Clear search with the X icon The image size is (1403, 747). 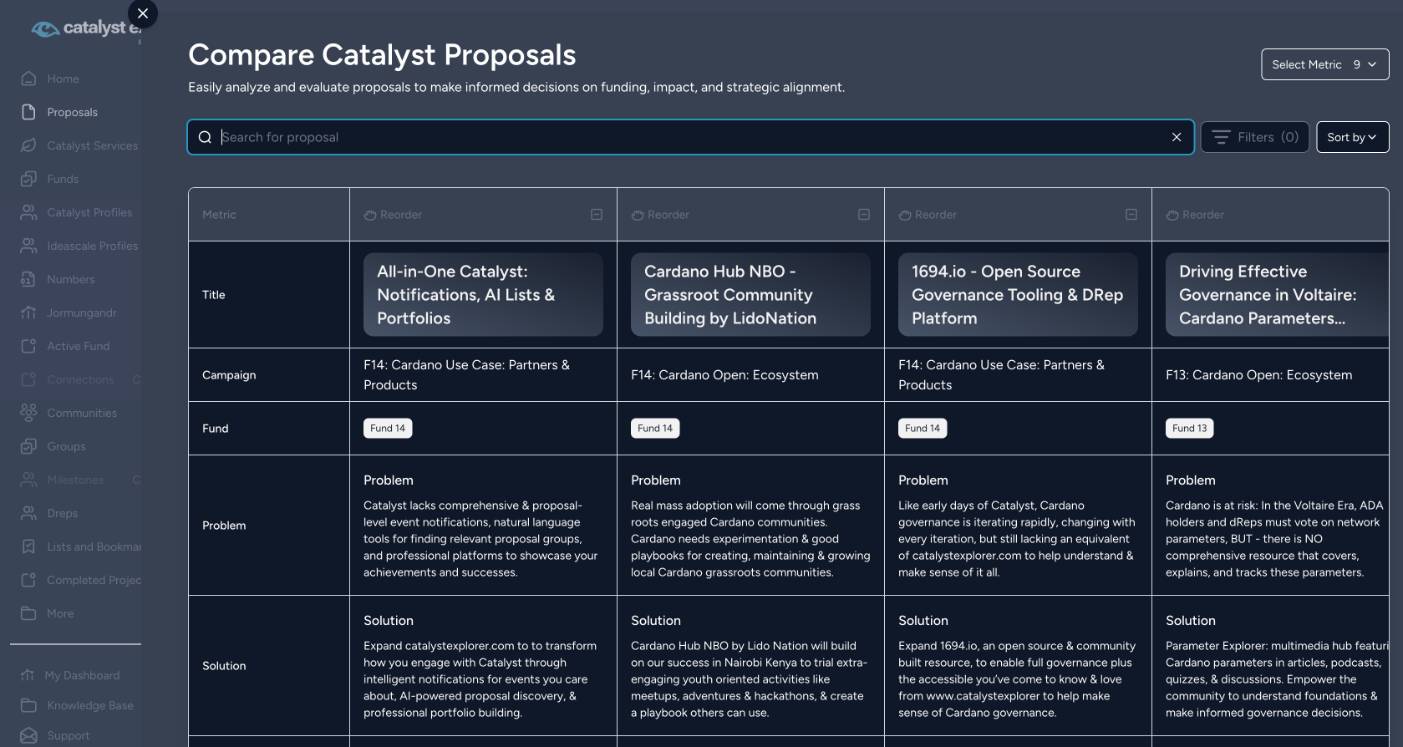1176,137
